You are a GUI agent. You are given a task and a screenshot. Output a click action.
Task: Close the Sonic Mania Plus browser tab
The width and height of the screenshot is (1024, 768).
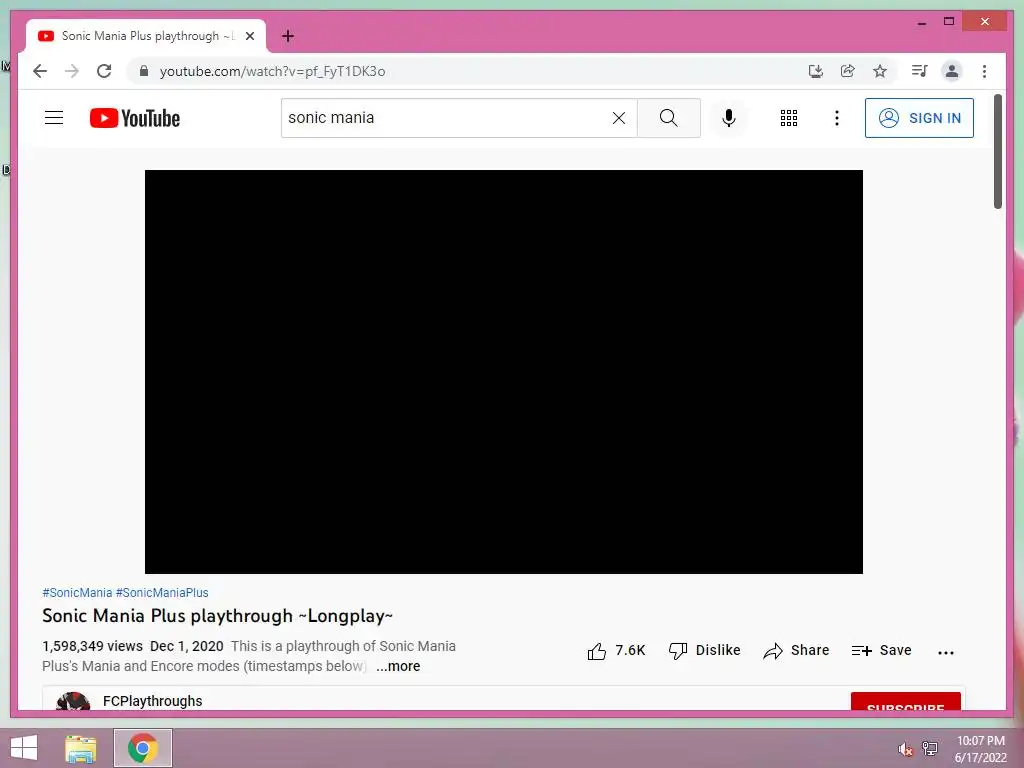[x=249, y=36]
